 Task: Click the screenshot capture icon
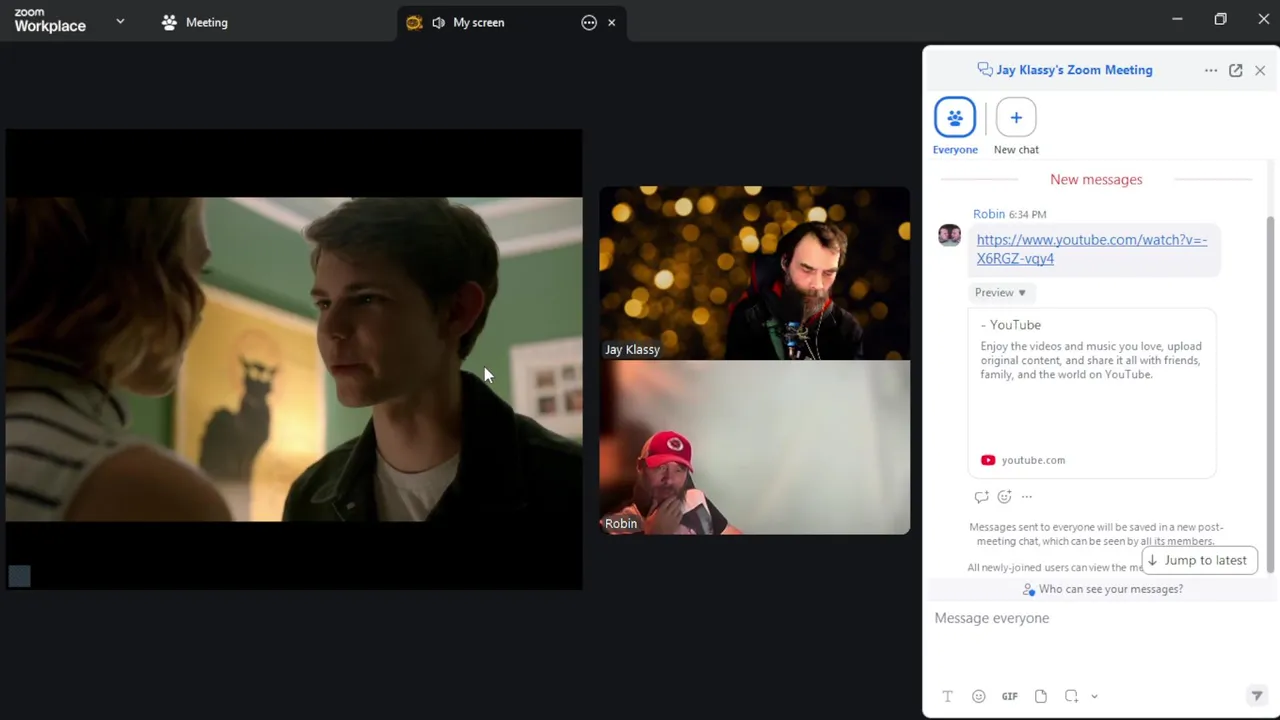[x=1071, y=696]
